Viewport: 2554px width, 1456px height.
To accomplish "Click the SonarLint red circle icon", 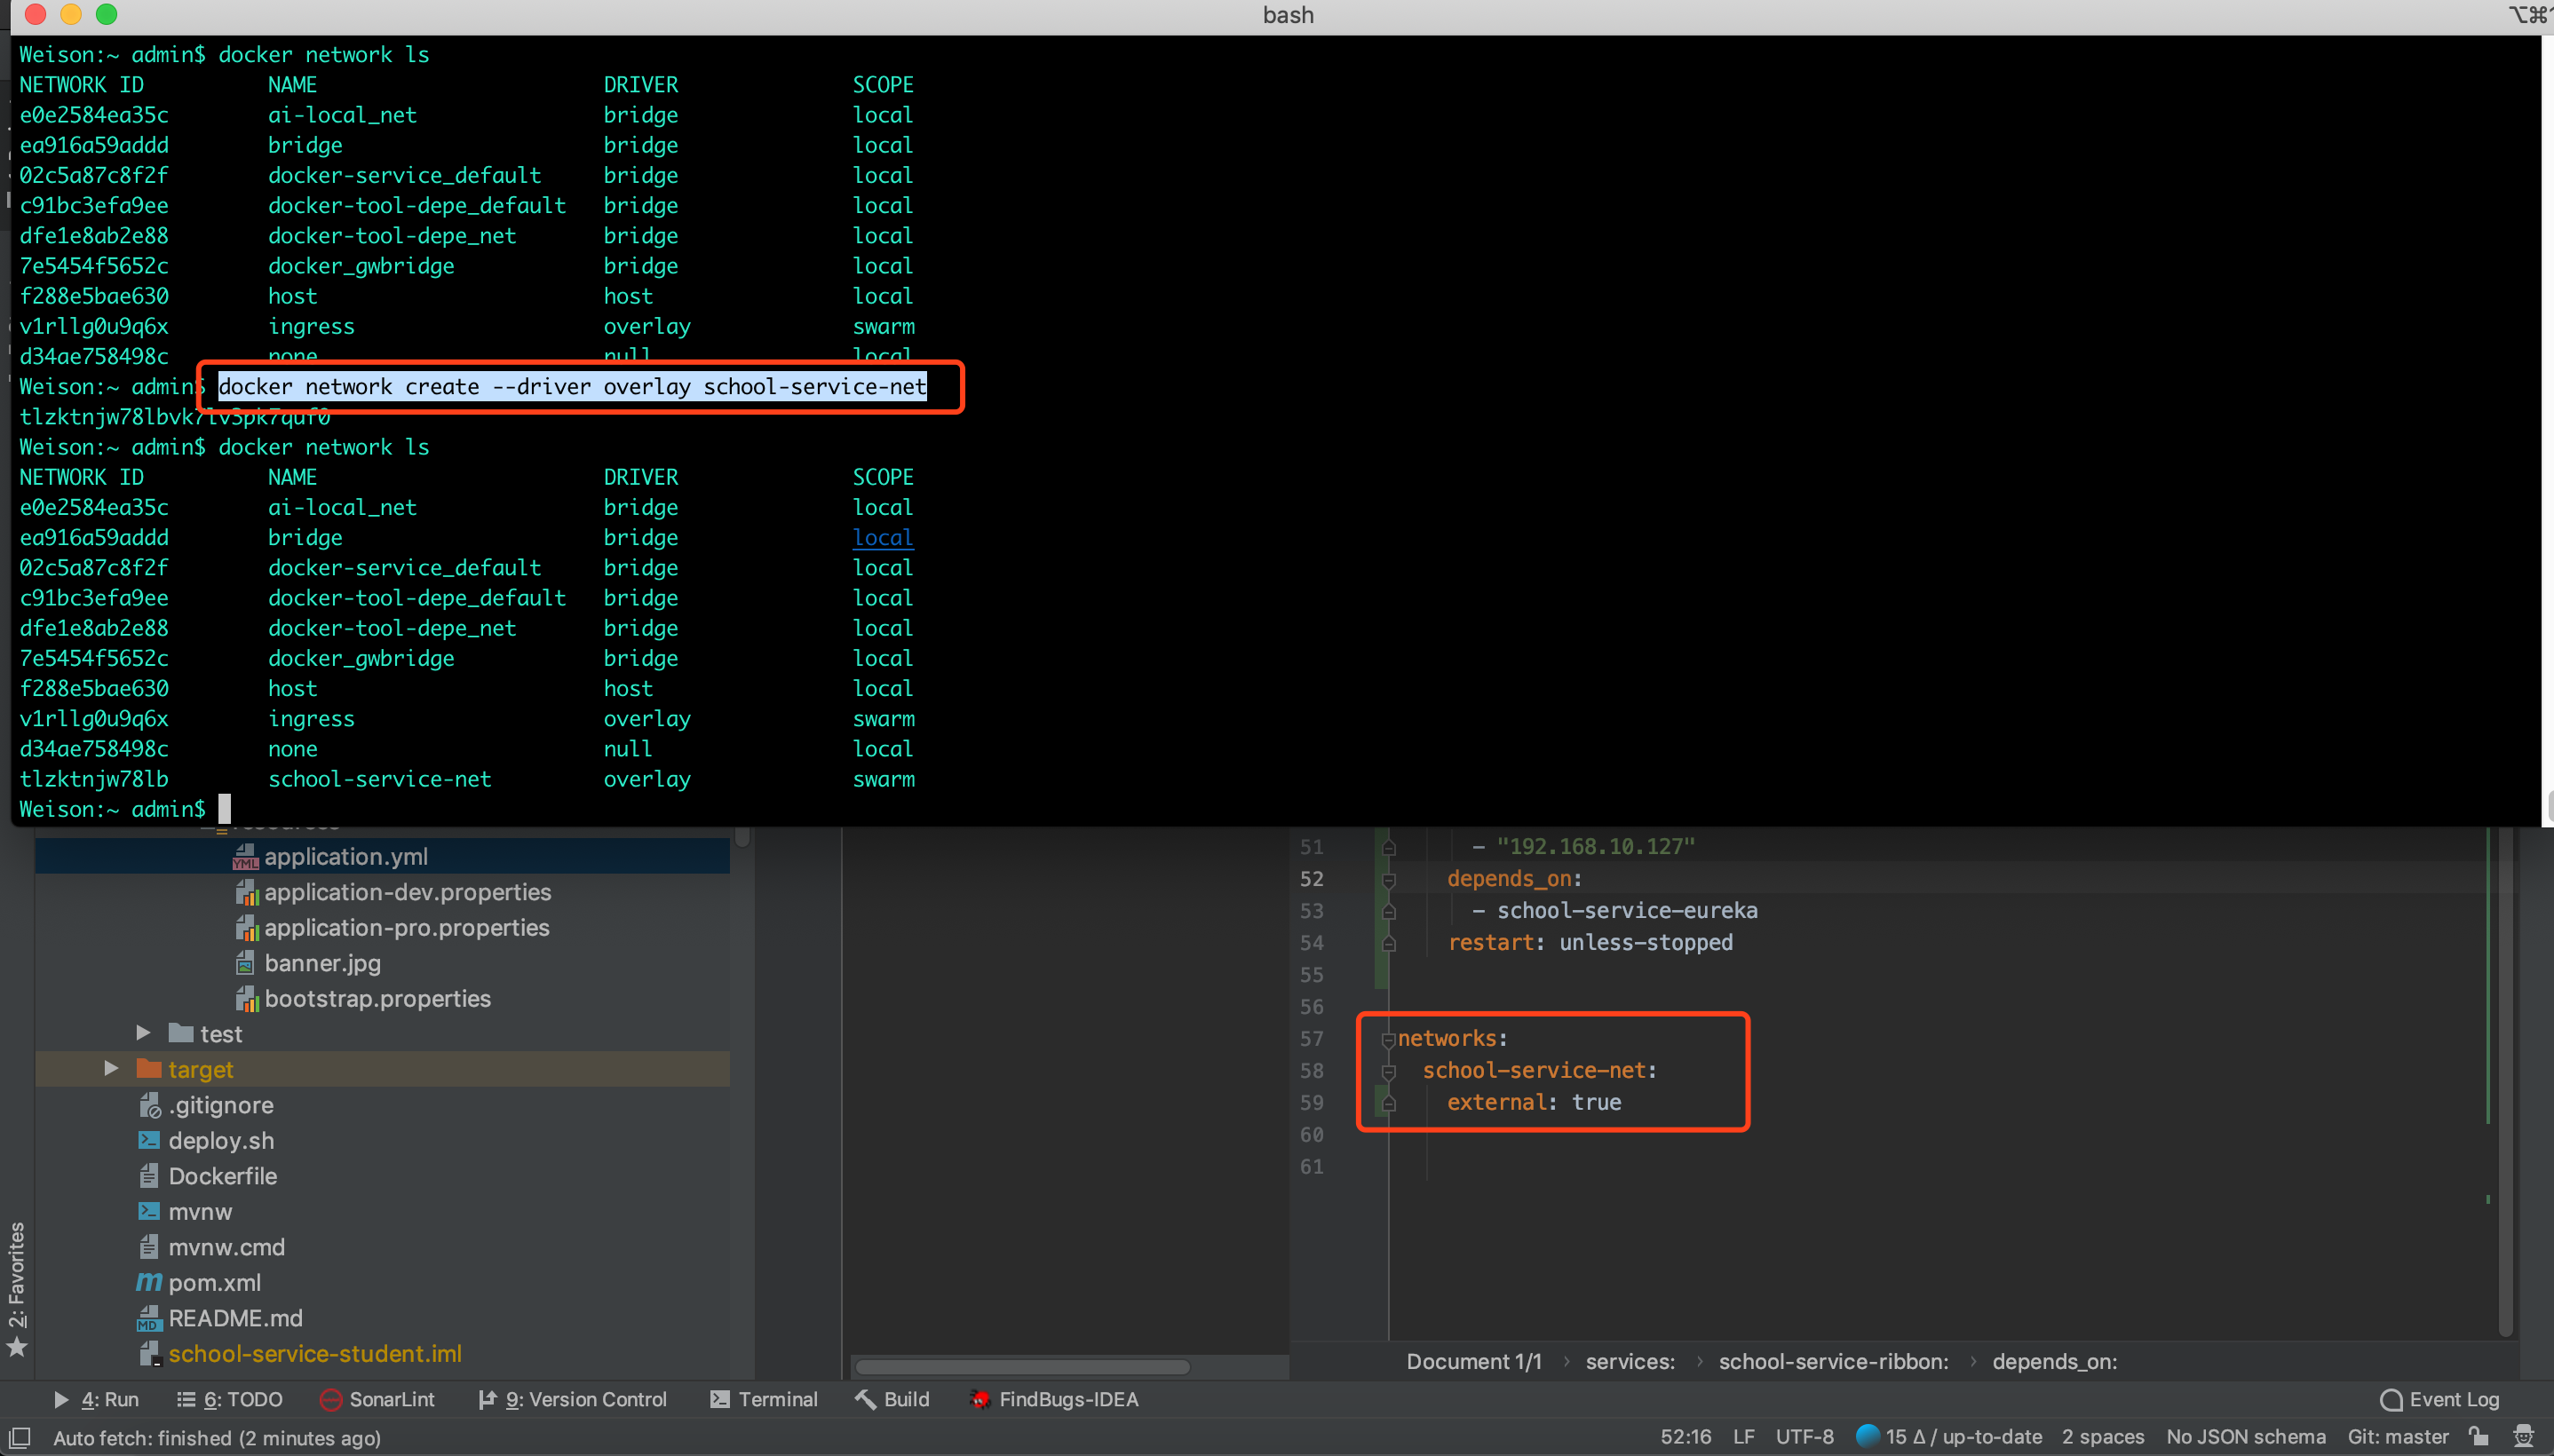I will click(x=331, y=1399).
